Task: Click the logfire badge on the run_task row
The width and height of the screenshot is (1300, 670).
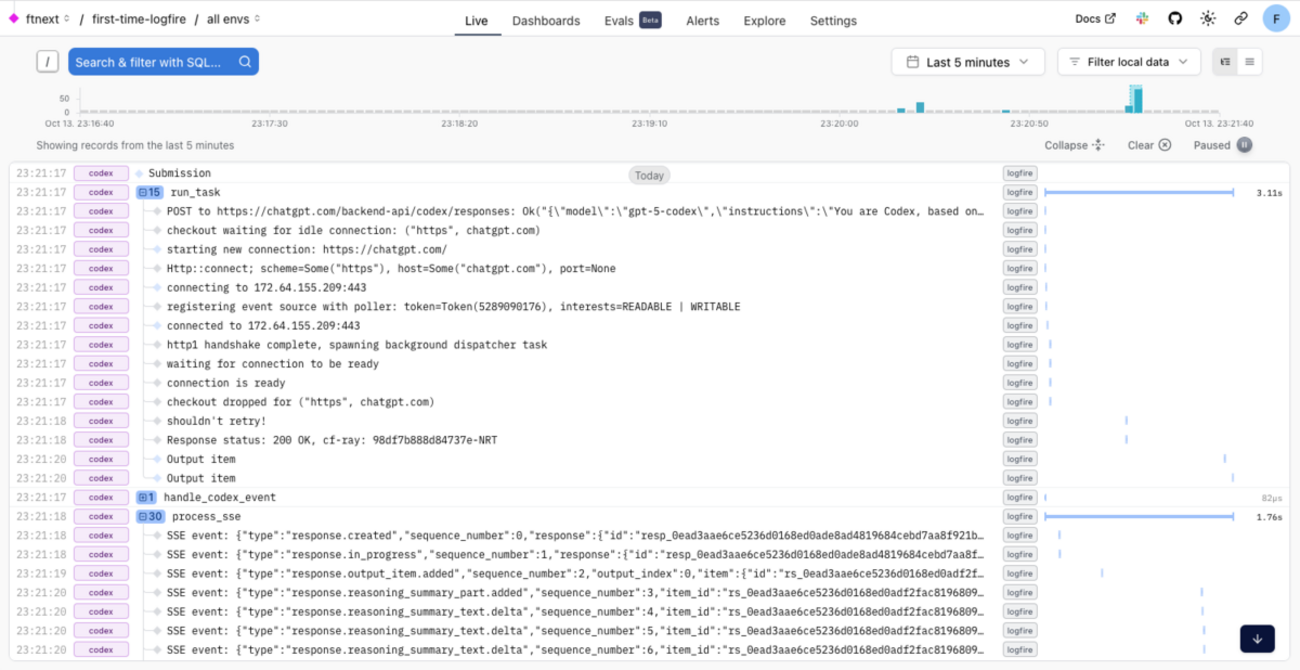Action: point(1020,192)
